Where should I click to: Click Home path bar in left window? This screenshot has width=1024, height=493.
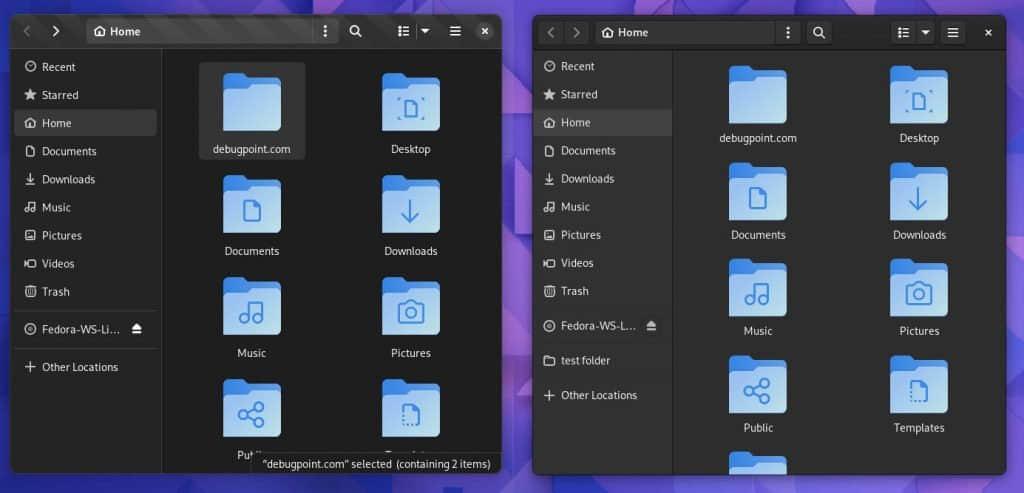pyautogui.click(x=200, y=31)
